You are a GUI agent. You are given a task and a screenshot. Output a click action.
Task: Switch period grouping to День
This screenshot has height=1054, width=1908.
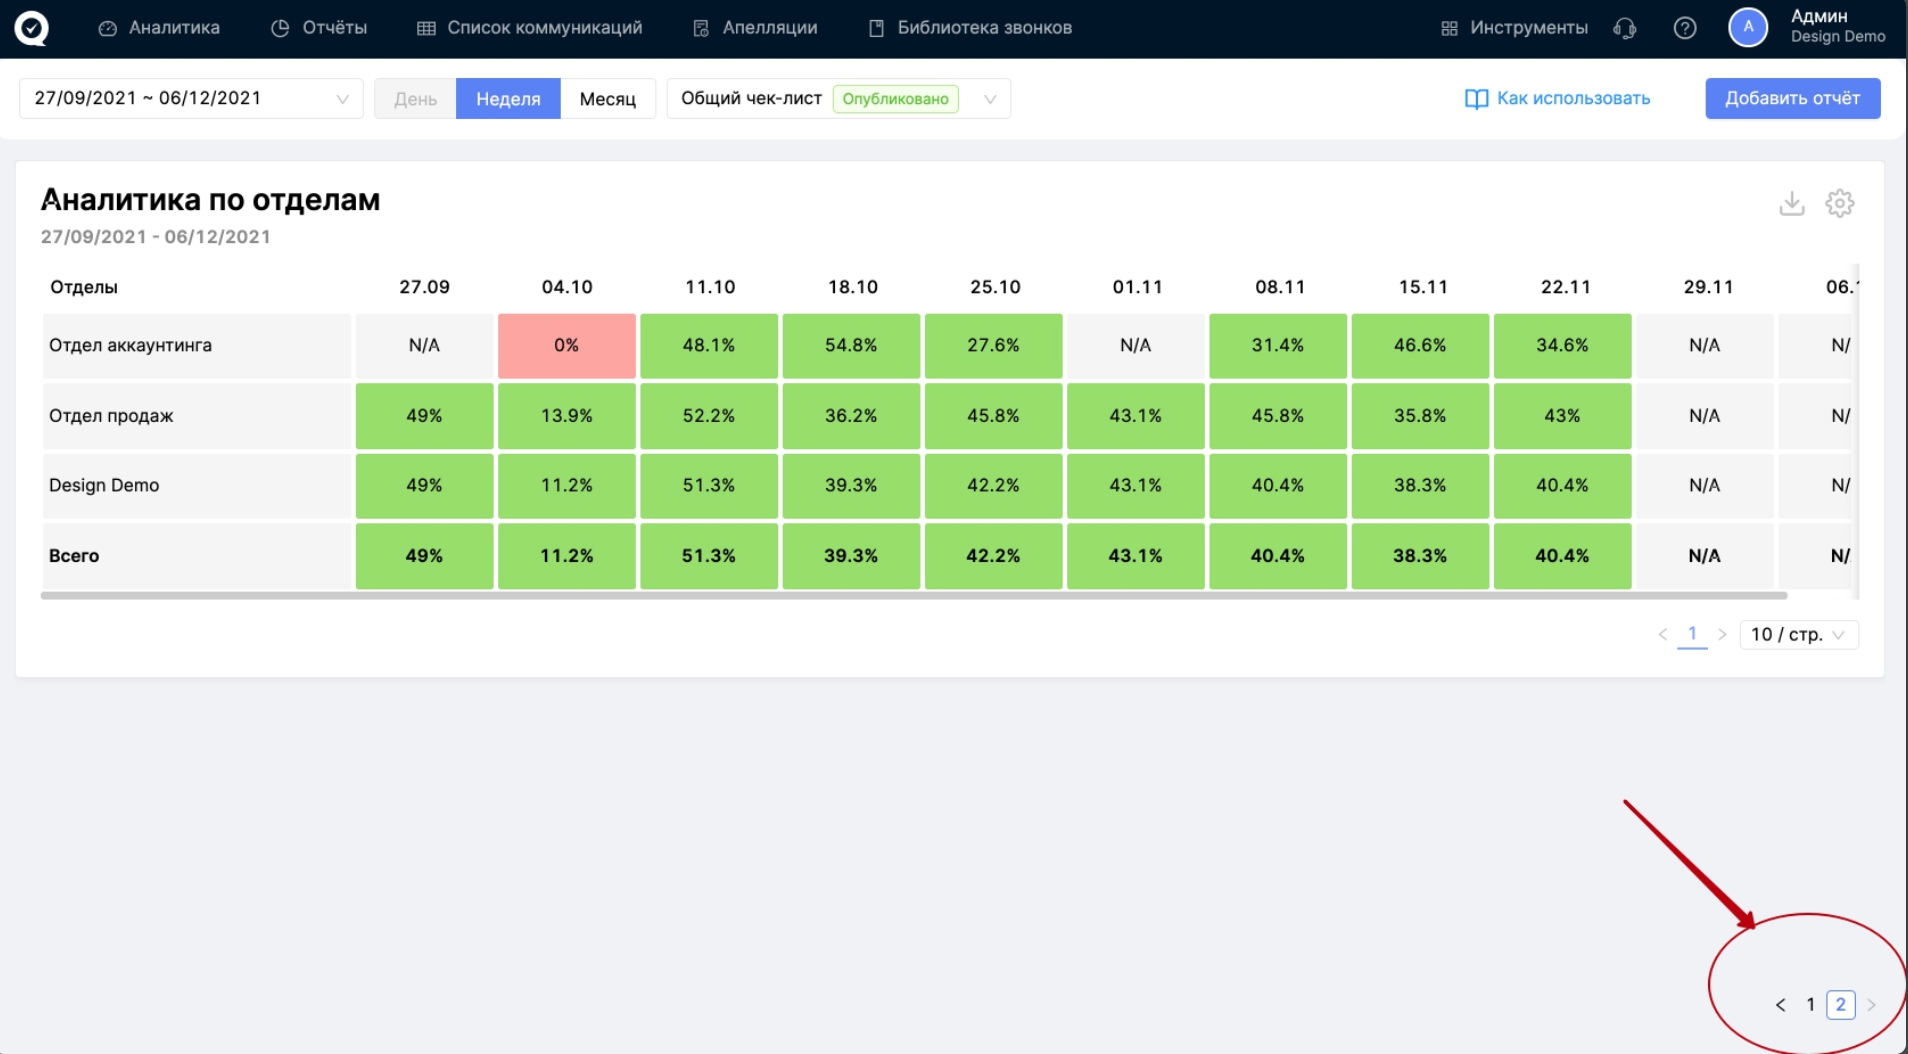[x=415, y=99]
